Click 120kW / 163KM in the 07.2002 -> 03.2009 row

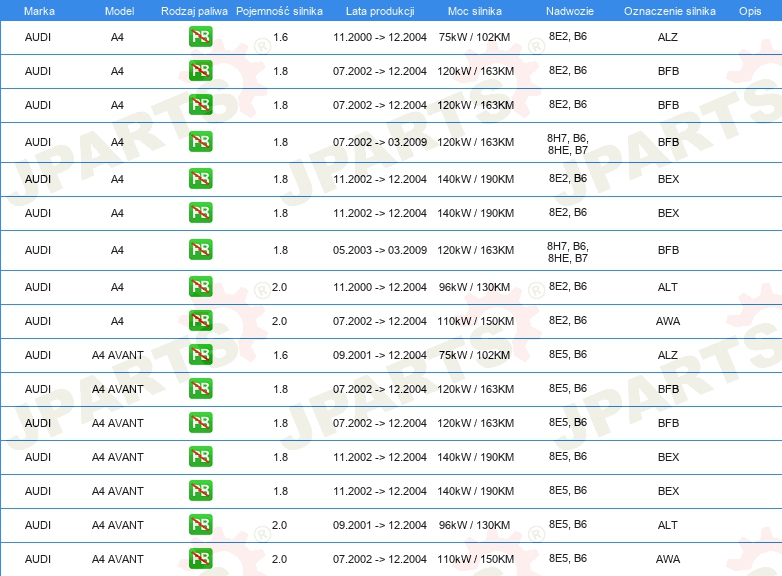tap(475, 142)
